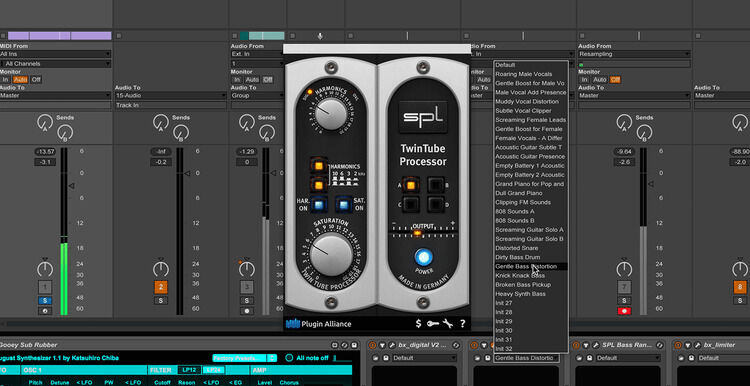Click track 1 volume field -13.57
750x386 pixels.
[45, 152]
